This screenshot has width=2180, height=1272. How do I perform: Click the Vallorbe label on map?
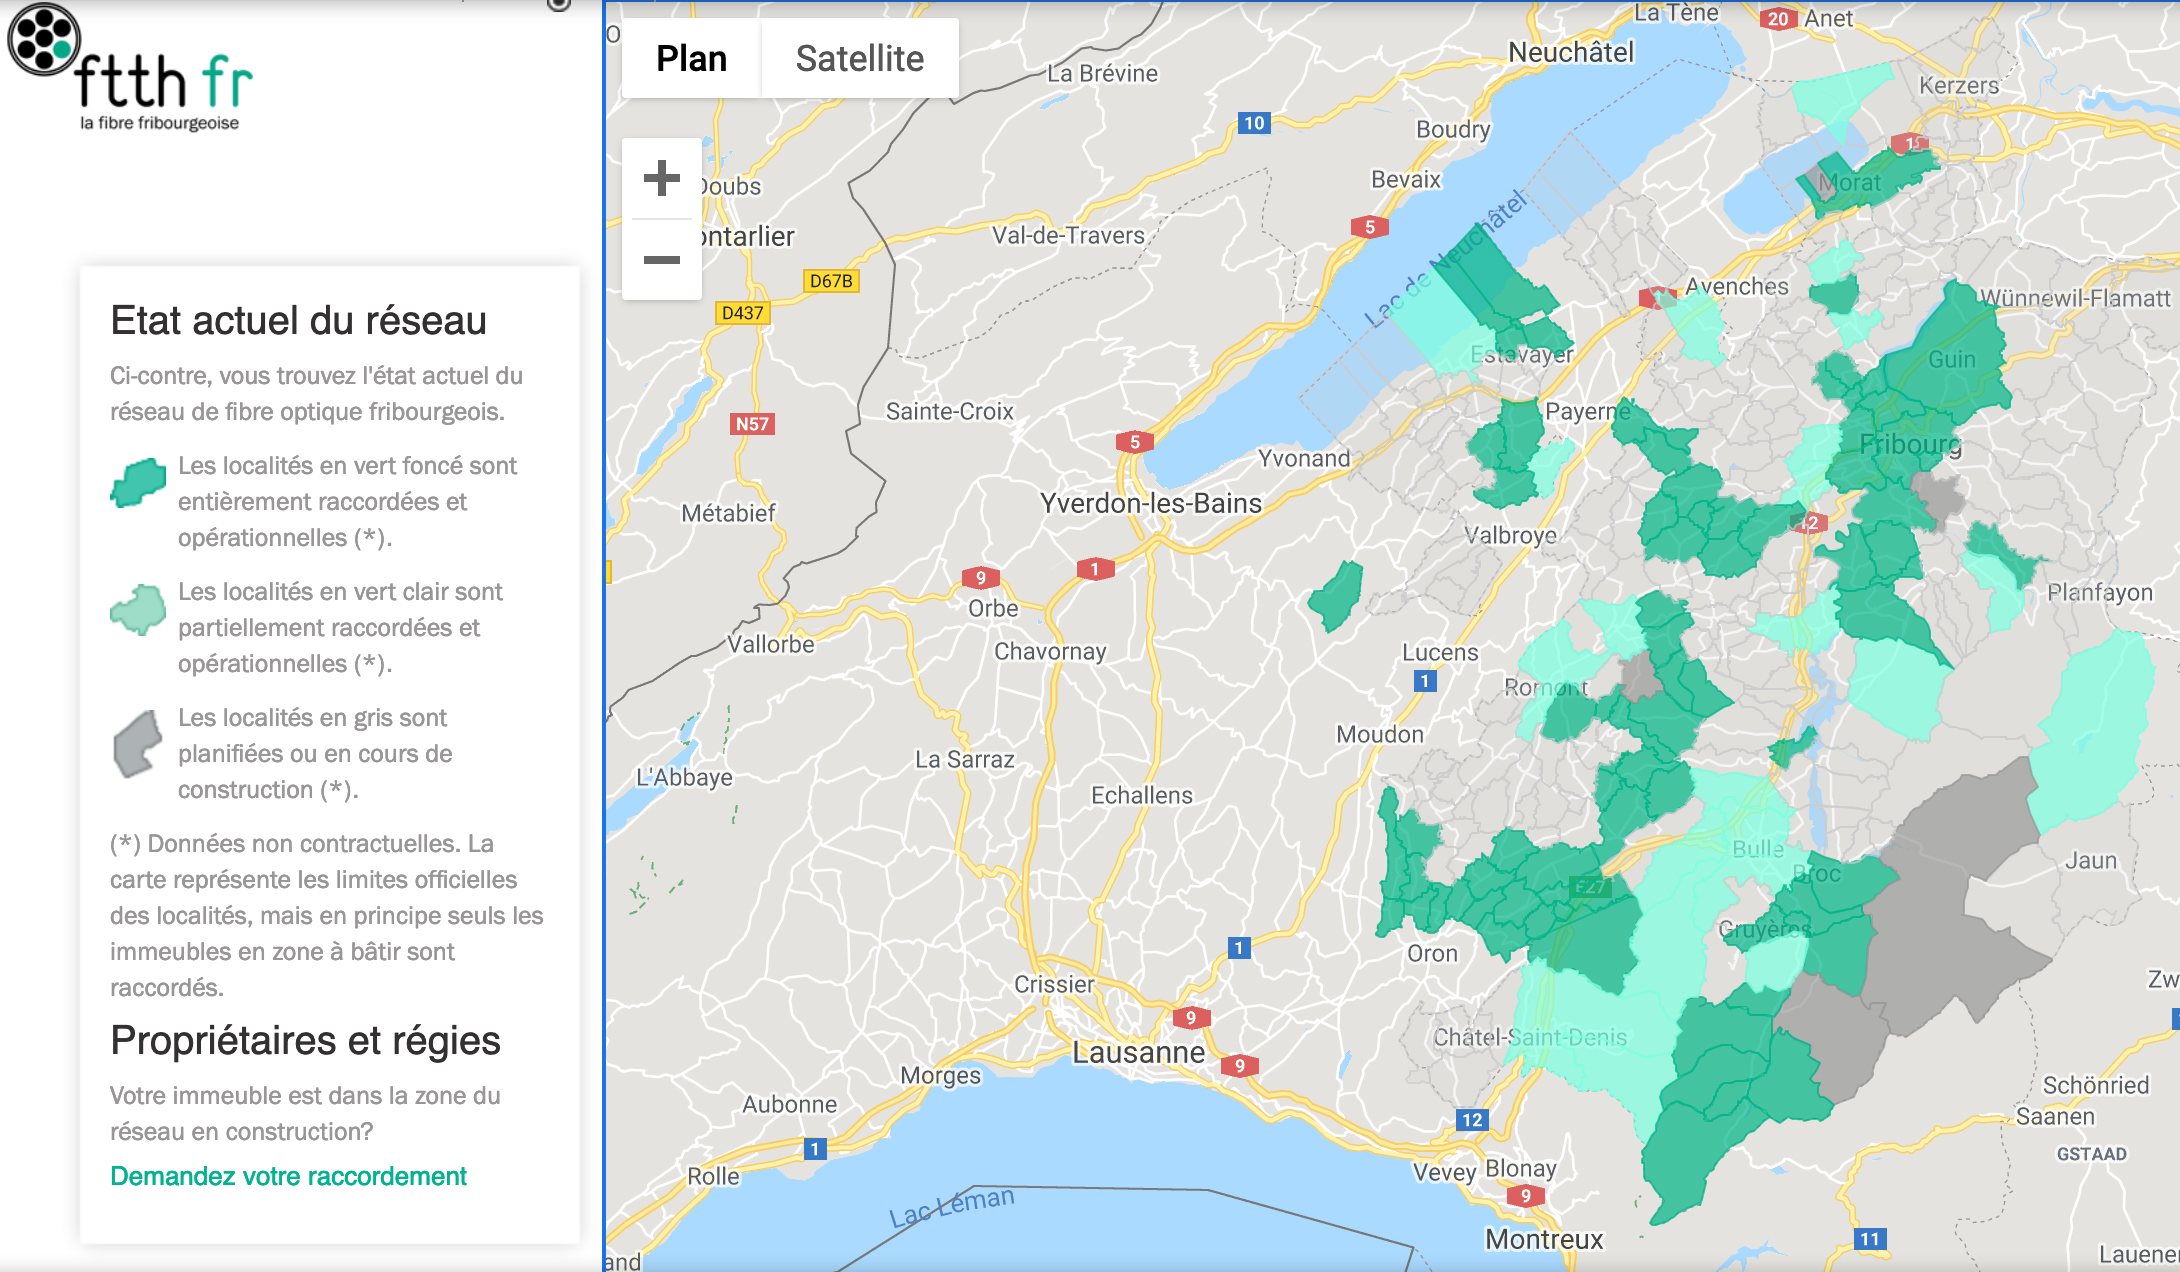pos(770,644)
